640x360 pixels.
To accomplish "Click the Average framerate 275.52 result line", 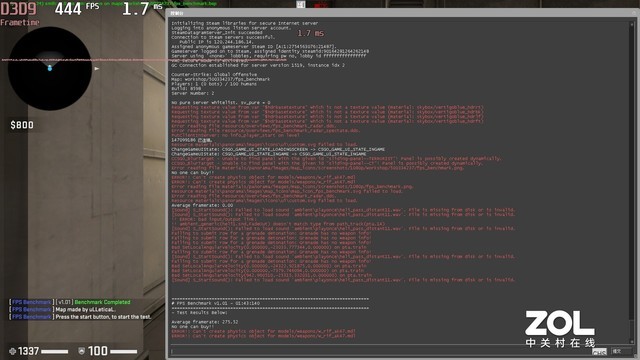I will [x=205, y=322].
